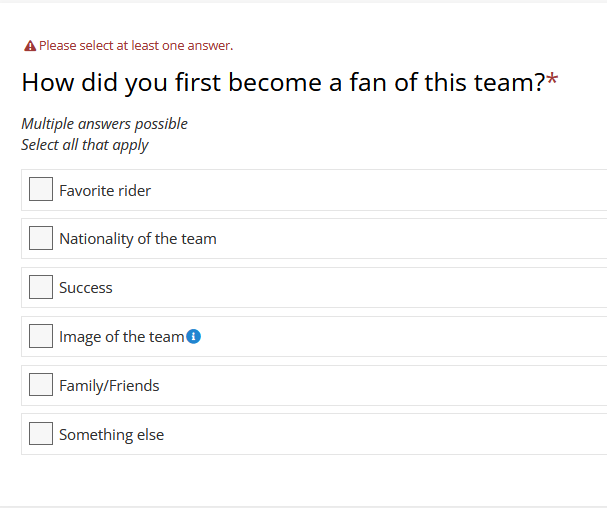Click the 'Select all that apply' instruction text

click(85, 145)
